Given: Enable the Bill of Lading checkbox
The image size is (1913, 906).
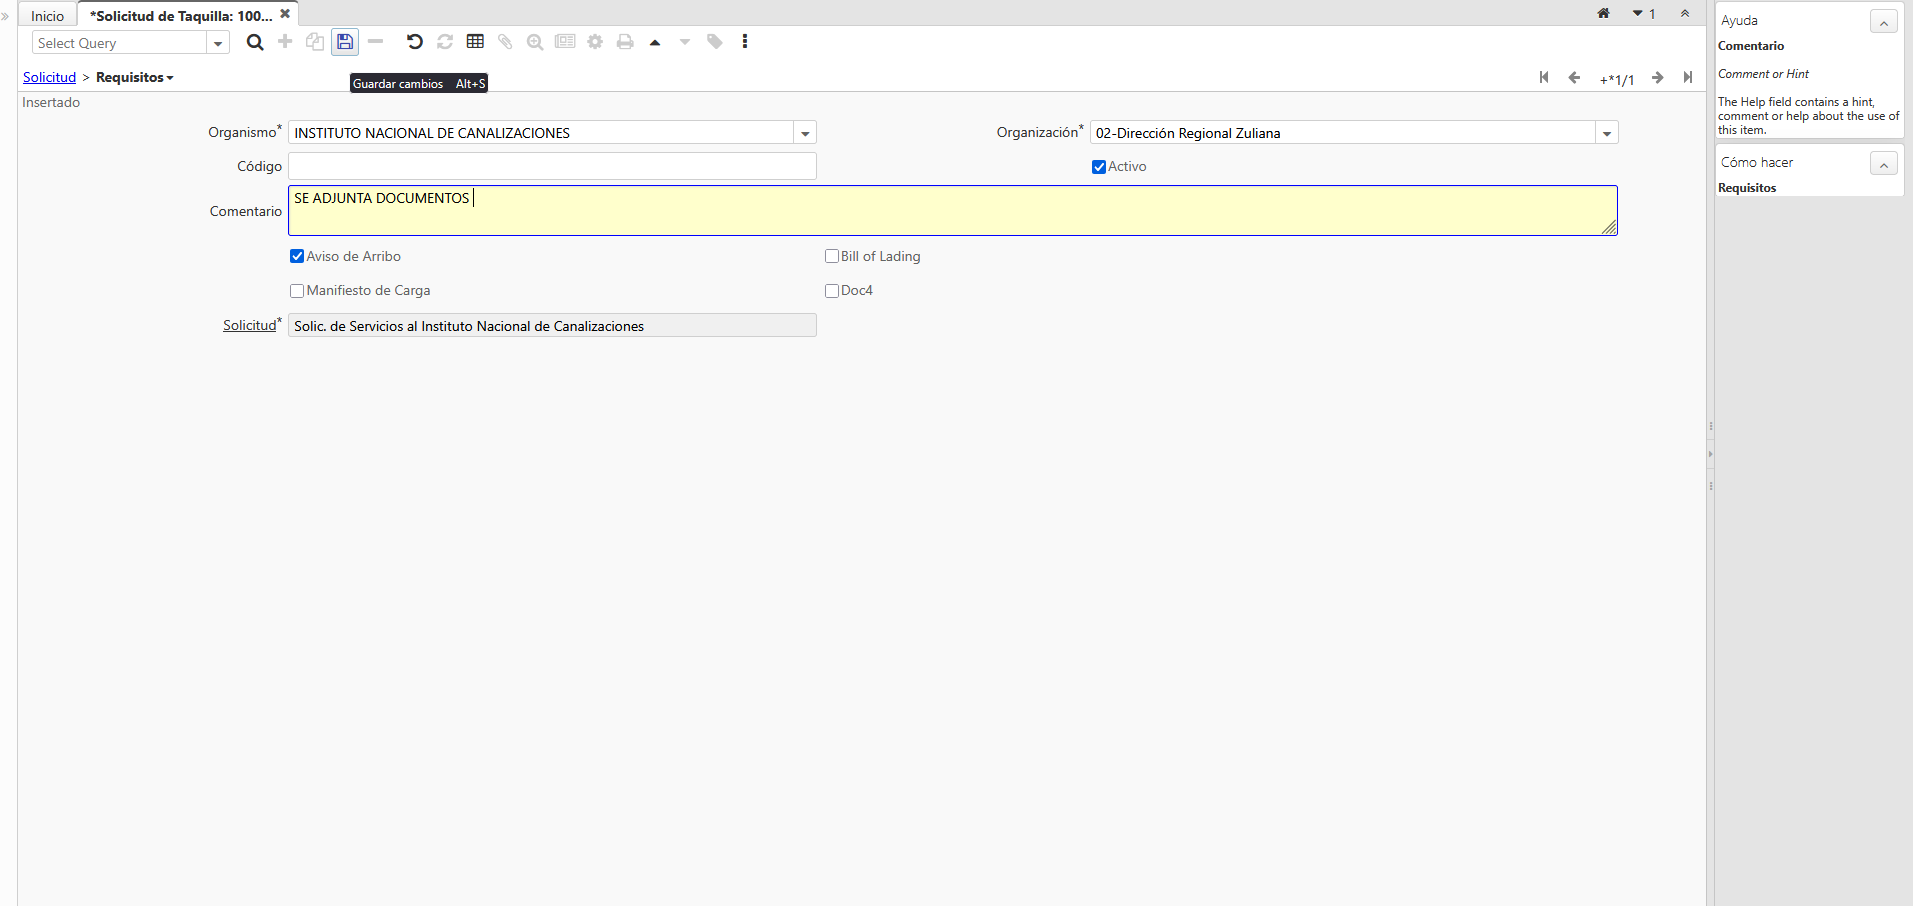Looking at the screenshot, I should click(831, 257).
